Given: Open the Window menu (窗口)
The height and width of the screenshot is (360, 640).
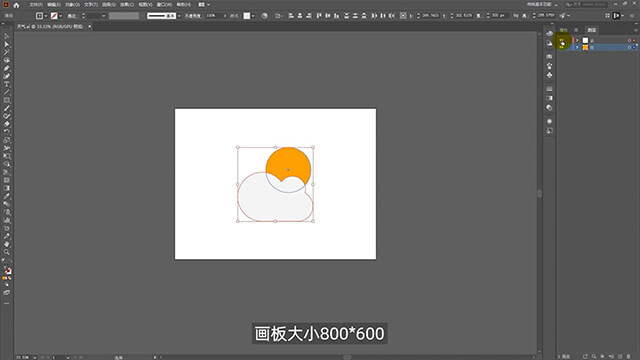Looking at the screenshot, I should pos(164,4).
